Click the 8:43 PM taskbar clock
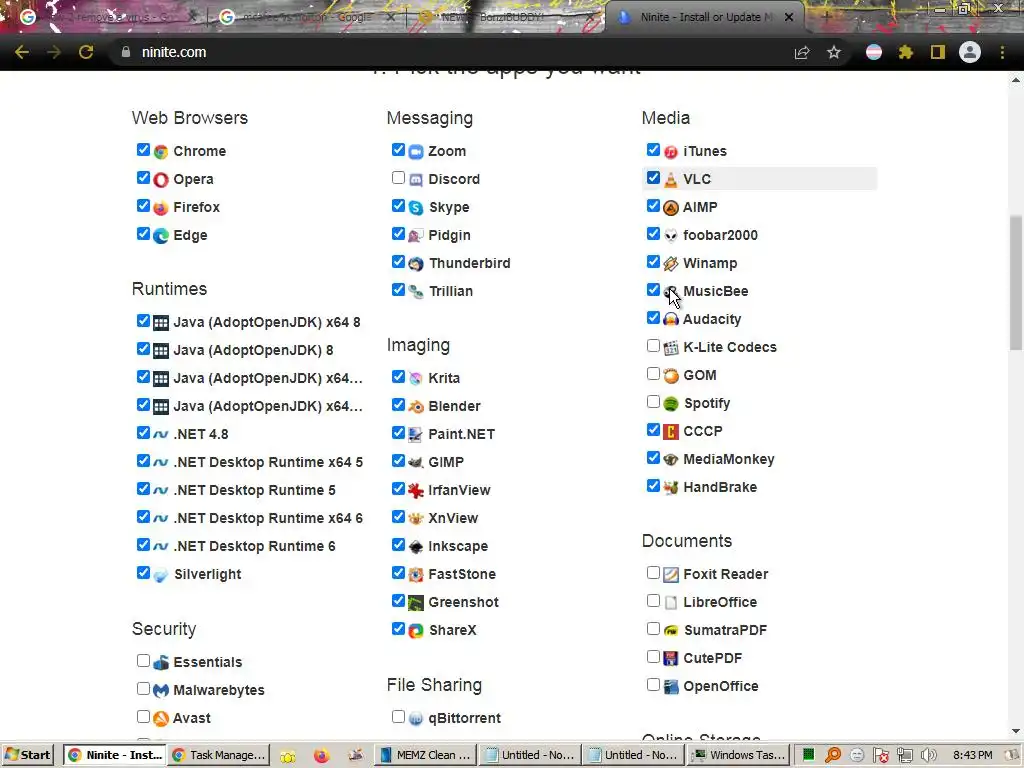 pyautogui.click(x=972, y=755)
